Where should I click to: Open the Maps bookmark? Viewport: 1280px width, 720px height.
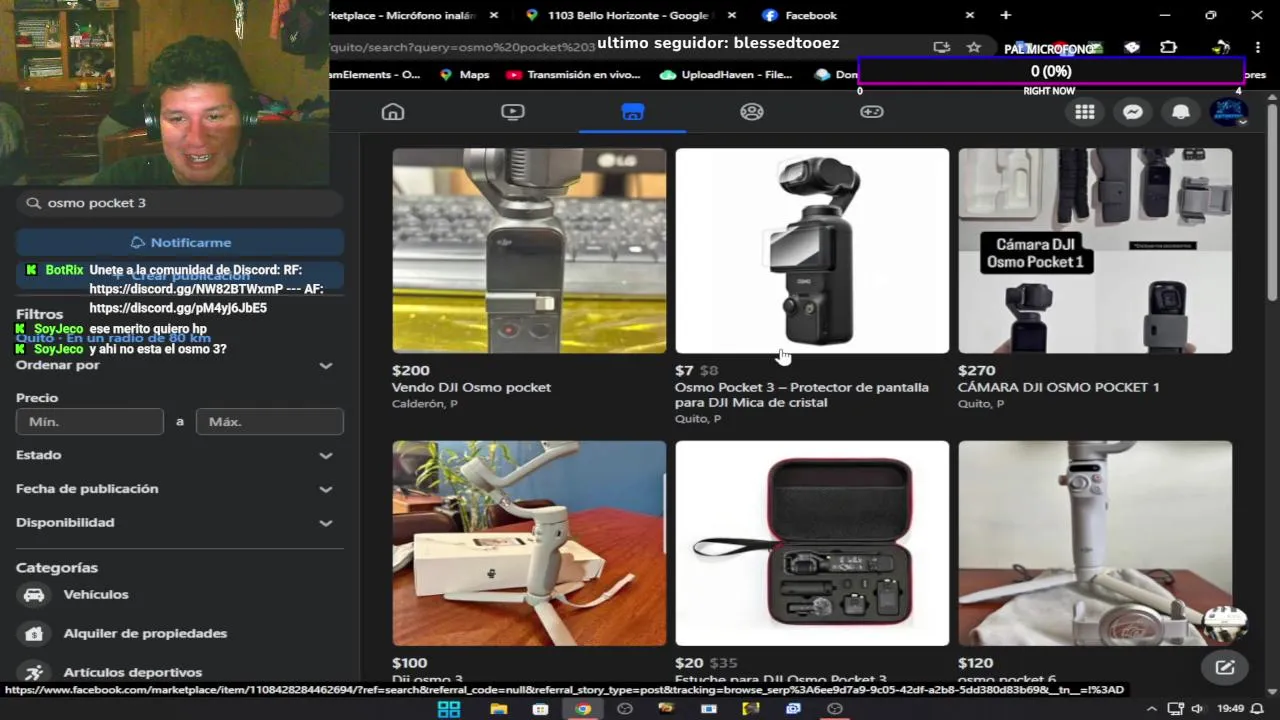(464, 75)
